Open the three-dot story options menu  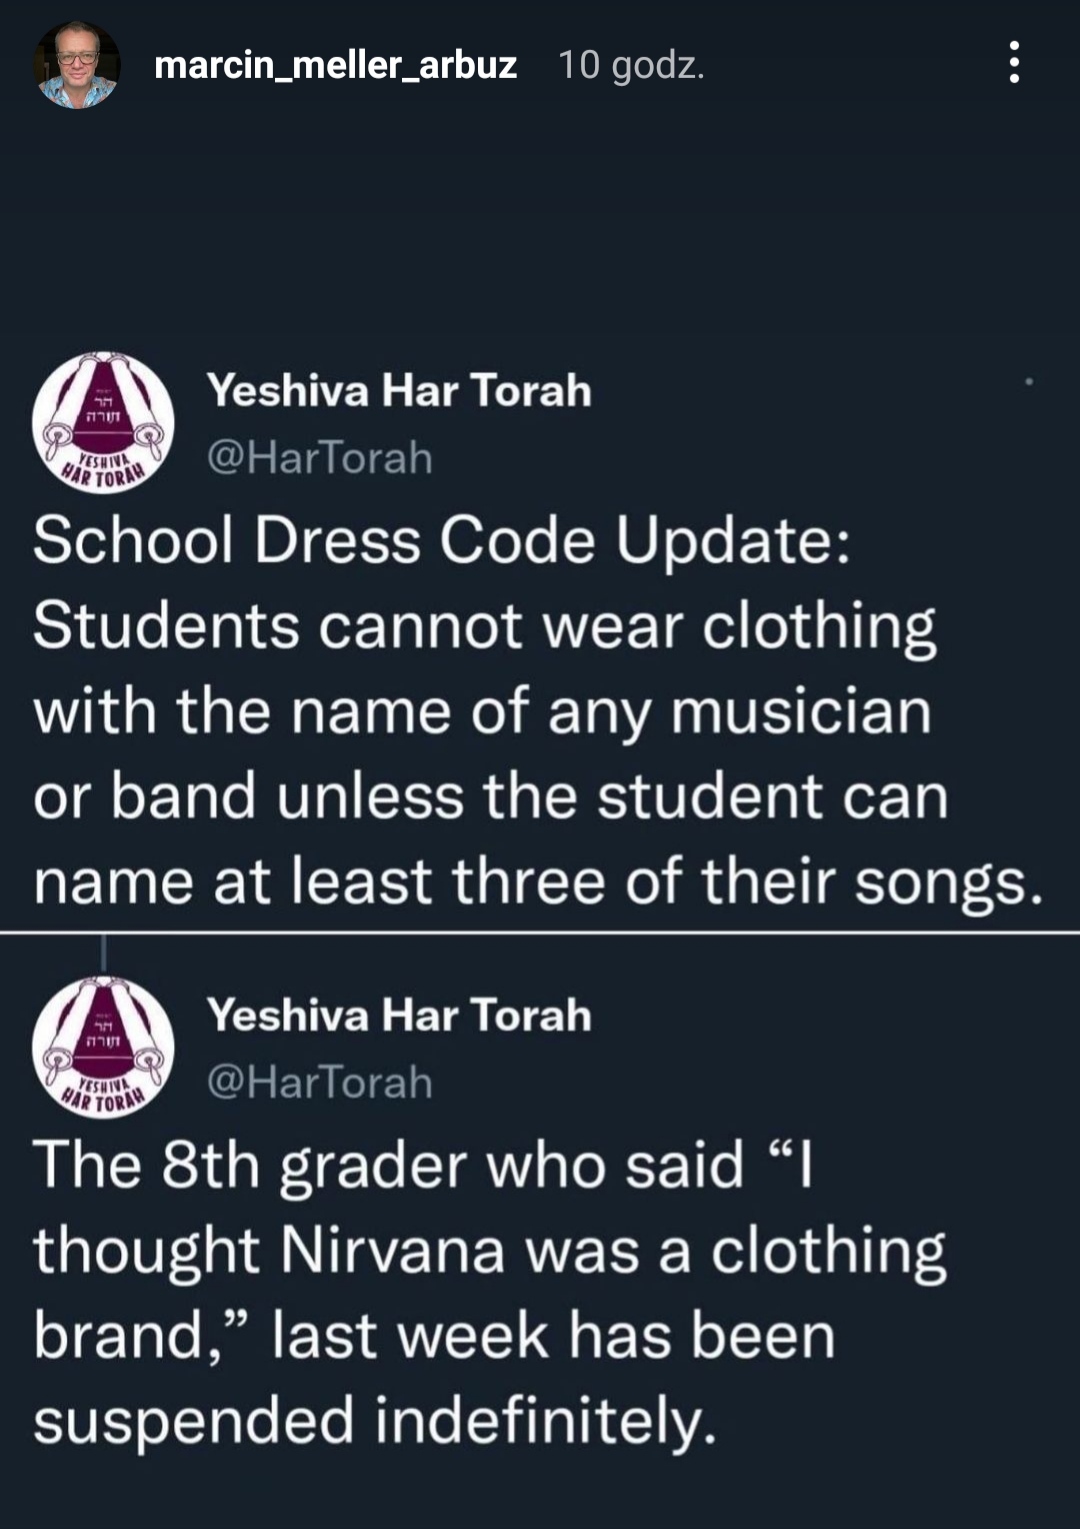(1014, 63)
